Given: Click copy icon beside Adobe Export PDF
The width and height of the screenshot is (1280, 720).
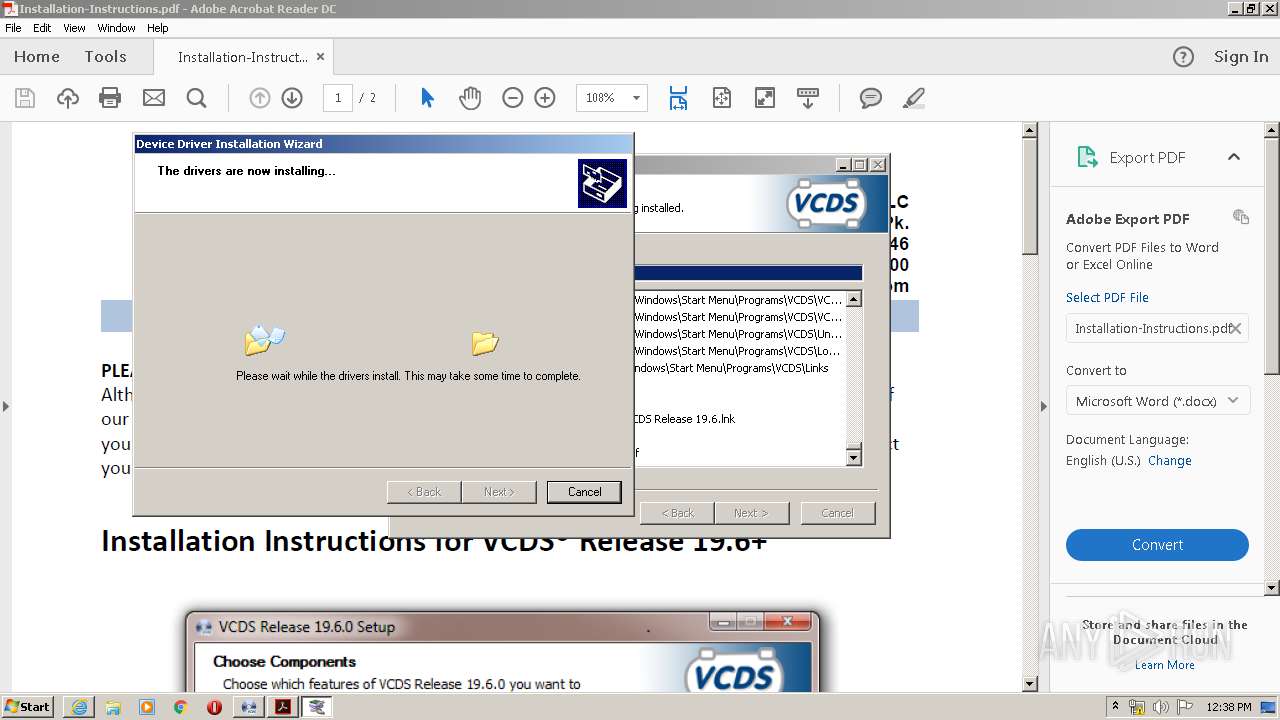Looking at the screenshot, I should 1241,217.
